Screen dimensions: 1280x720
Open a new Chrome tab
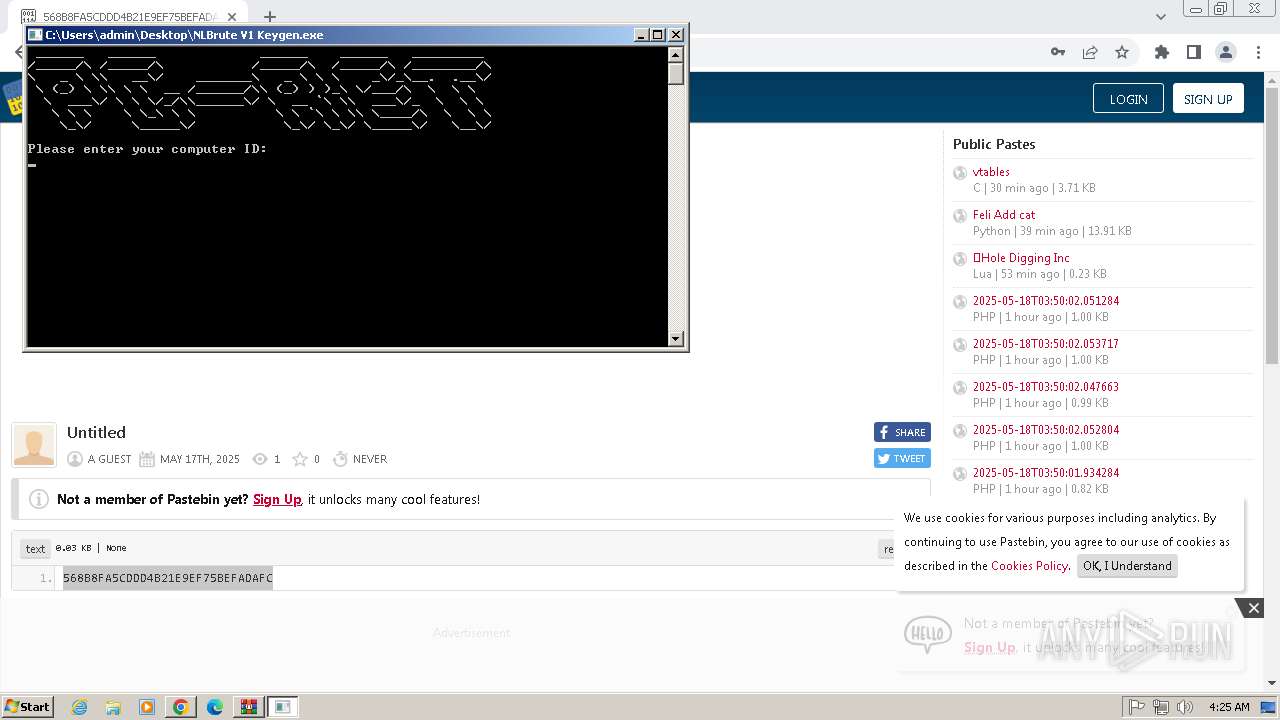pyautogui.click(x=270, y=16)
